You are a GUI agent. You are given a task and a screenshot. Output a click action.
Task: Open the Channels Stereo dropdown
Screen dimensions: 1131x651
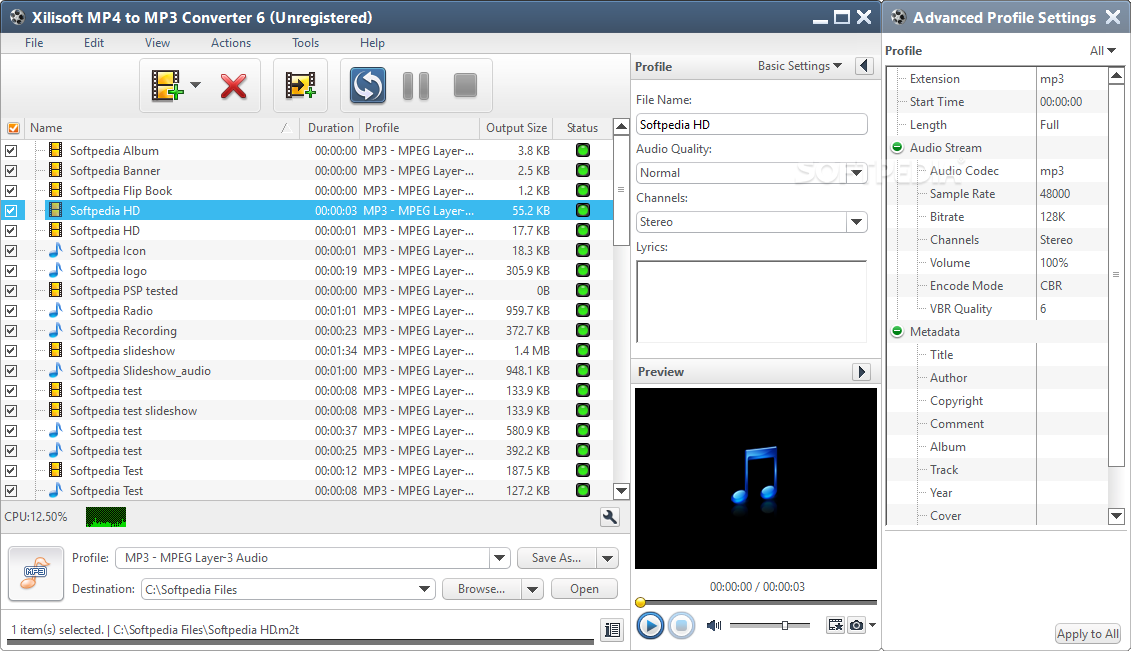(x=856, y=222)
